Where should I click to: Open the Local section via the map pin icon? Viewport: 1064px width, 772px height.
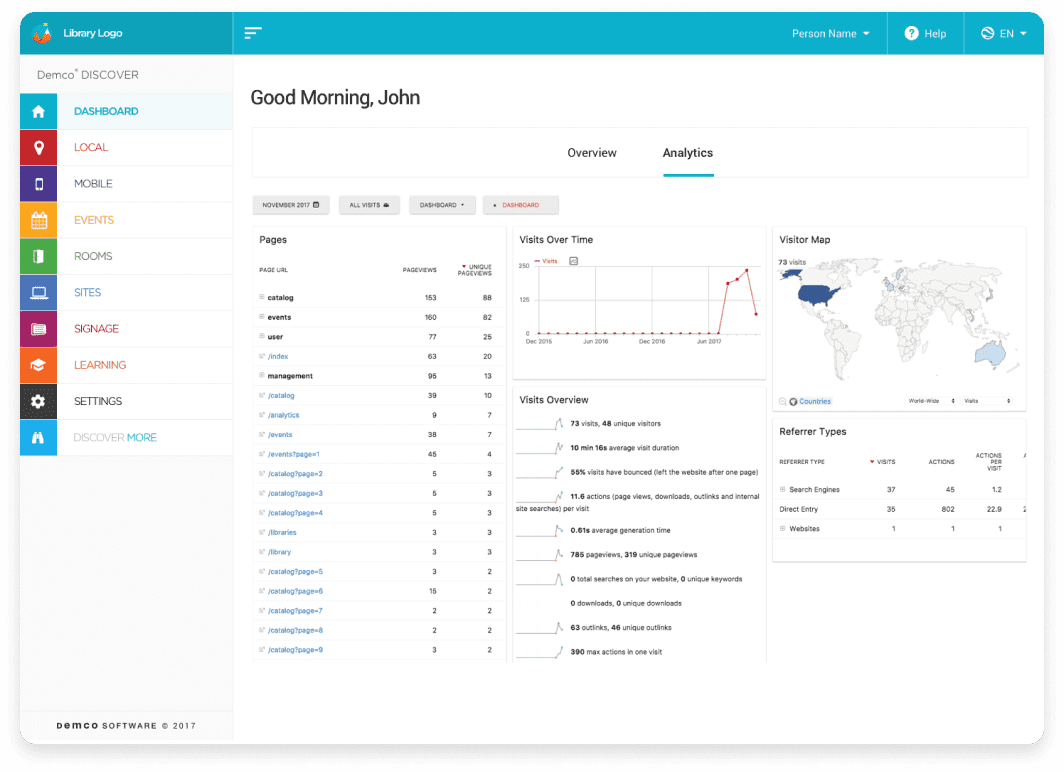pyautogui.click(x=38, y=147)
